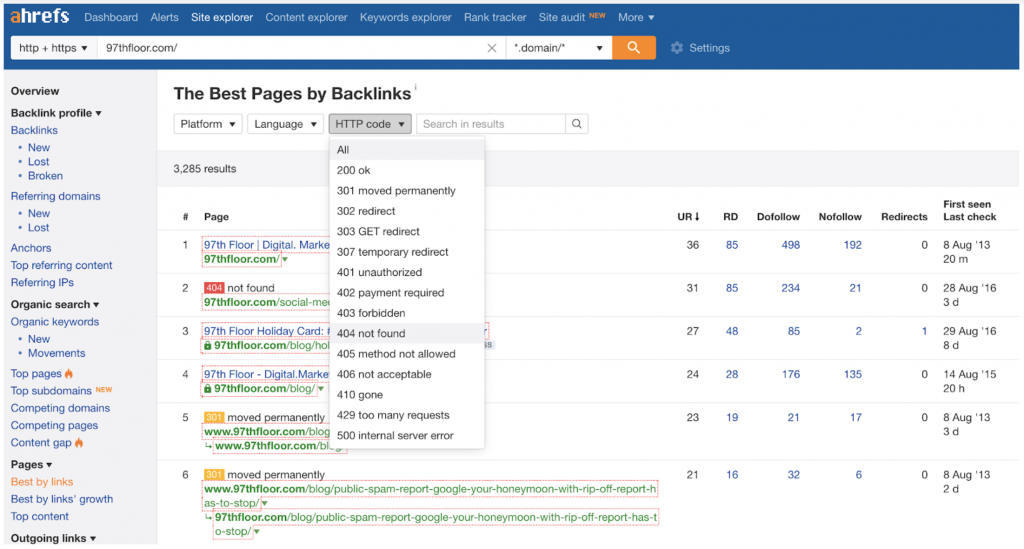Select 401 unauthorized option
Screen dimensions: 1024x549
(407, 272)
